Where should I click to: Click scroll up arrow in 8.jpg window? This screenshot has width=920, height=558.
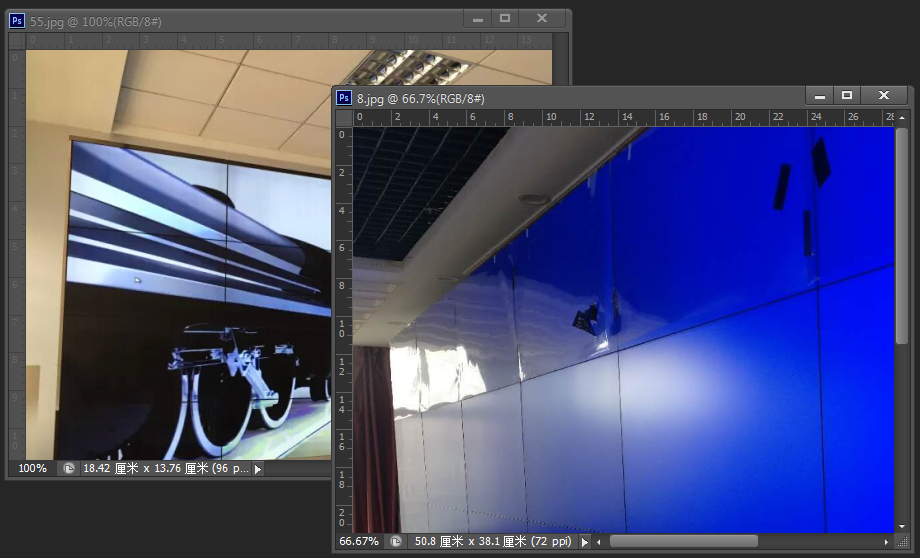pyautogui.click(x=902, y=118)
